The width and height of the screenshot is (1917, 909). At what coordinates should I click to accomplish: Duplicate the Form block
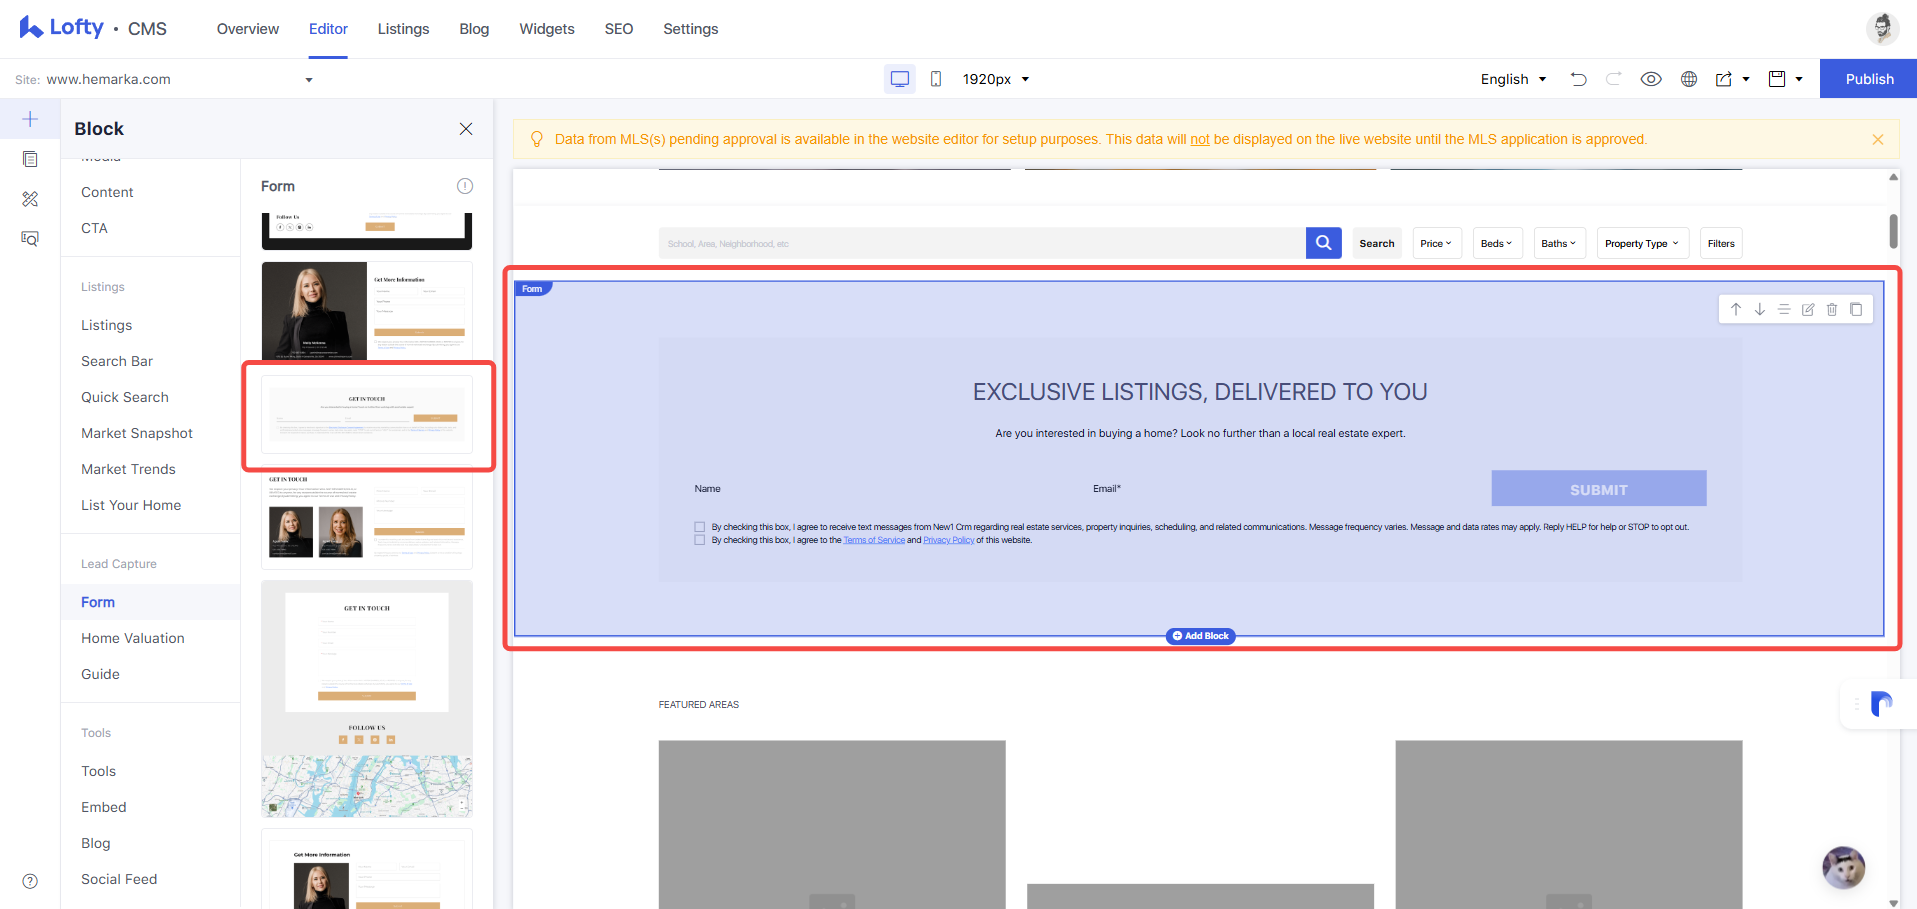pos(1856,309)
